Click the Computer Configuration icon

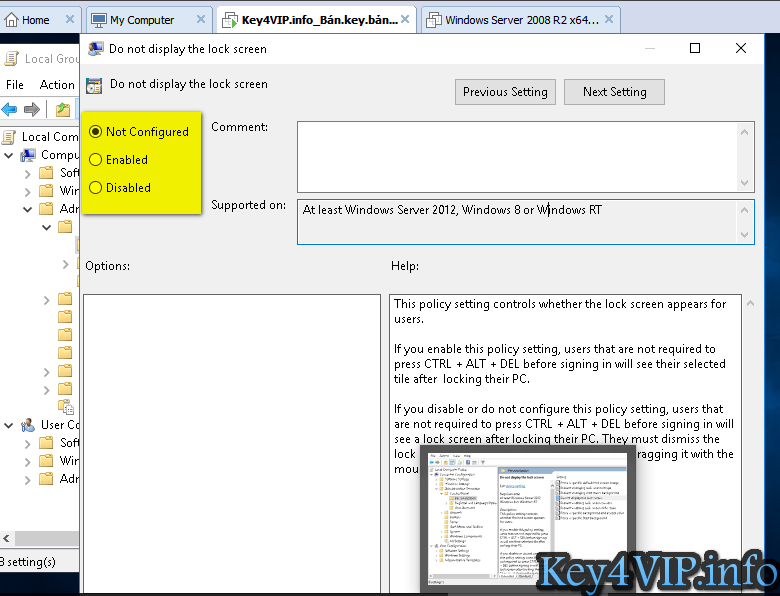click(x=28, y=155)
